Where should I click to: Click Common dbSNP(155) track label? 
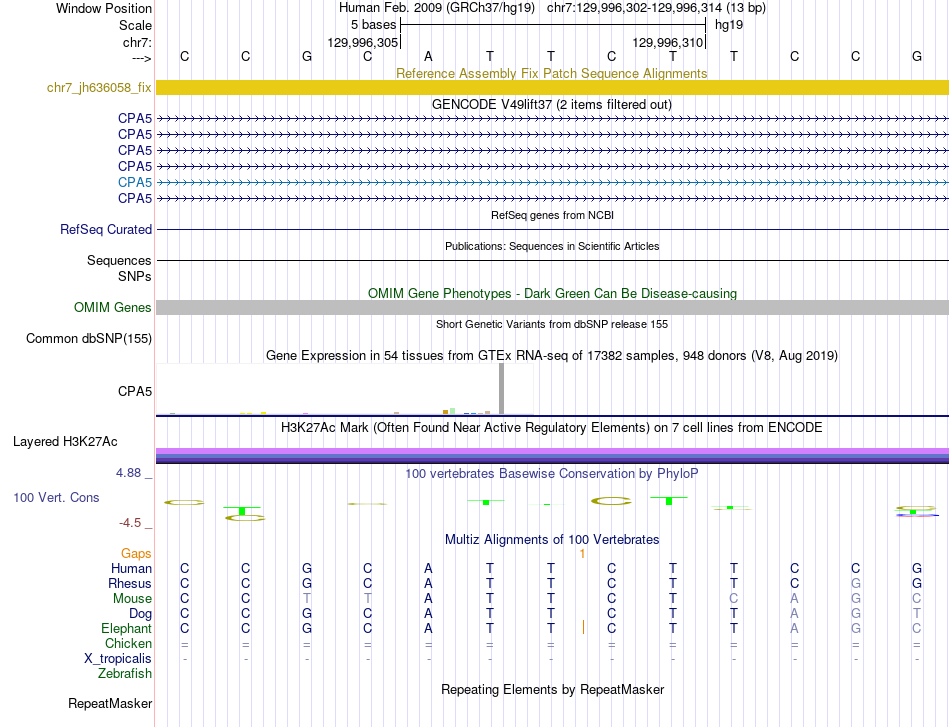pos(88,338)
